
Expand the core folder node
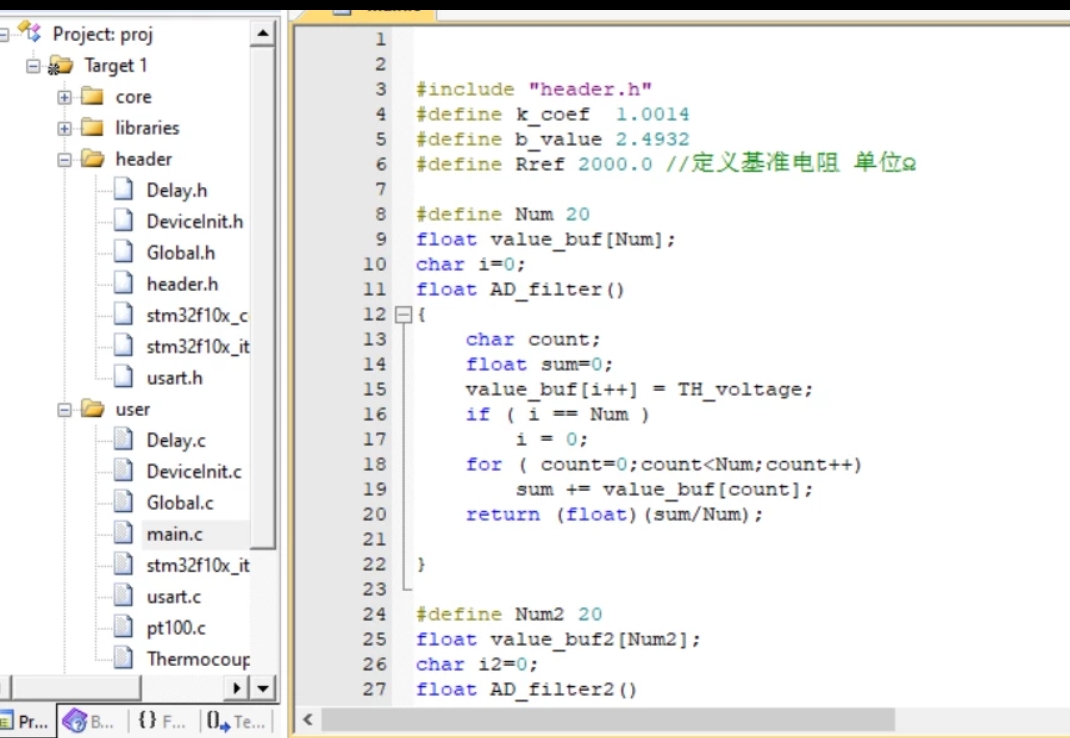coord(64,98)
